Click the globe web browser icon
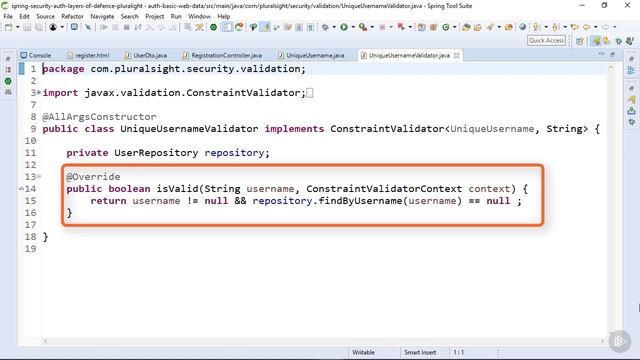 click(522, 27)
